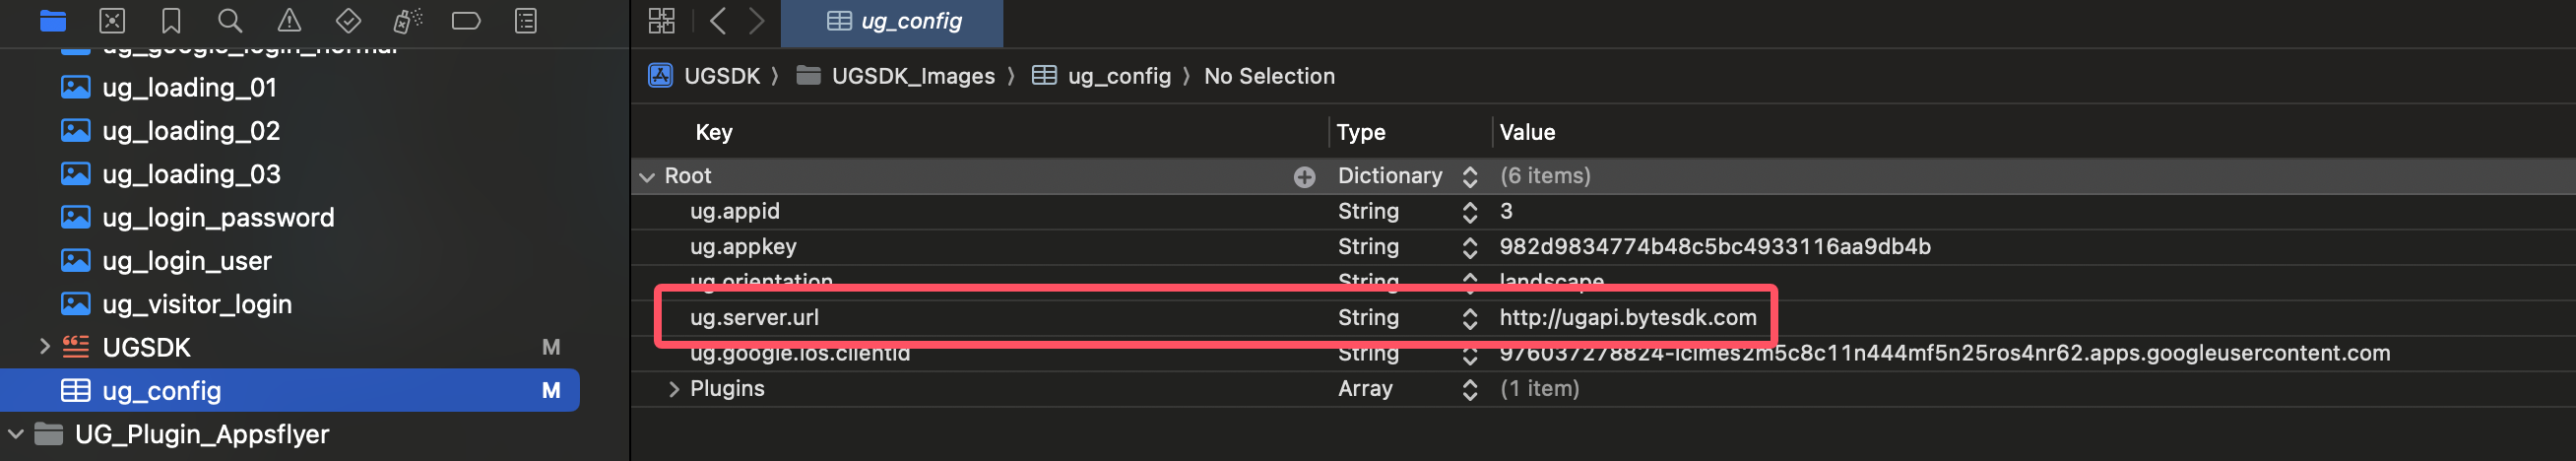Open the Test navigator diamond icon
Image resolution: width=2576 pixels, height=461 pixels.
tap(348, 21)
